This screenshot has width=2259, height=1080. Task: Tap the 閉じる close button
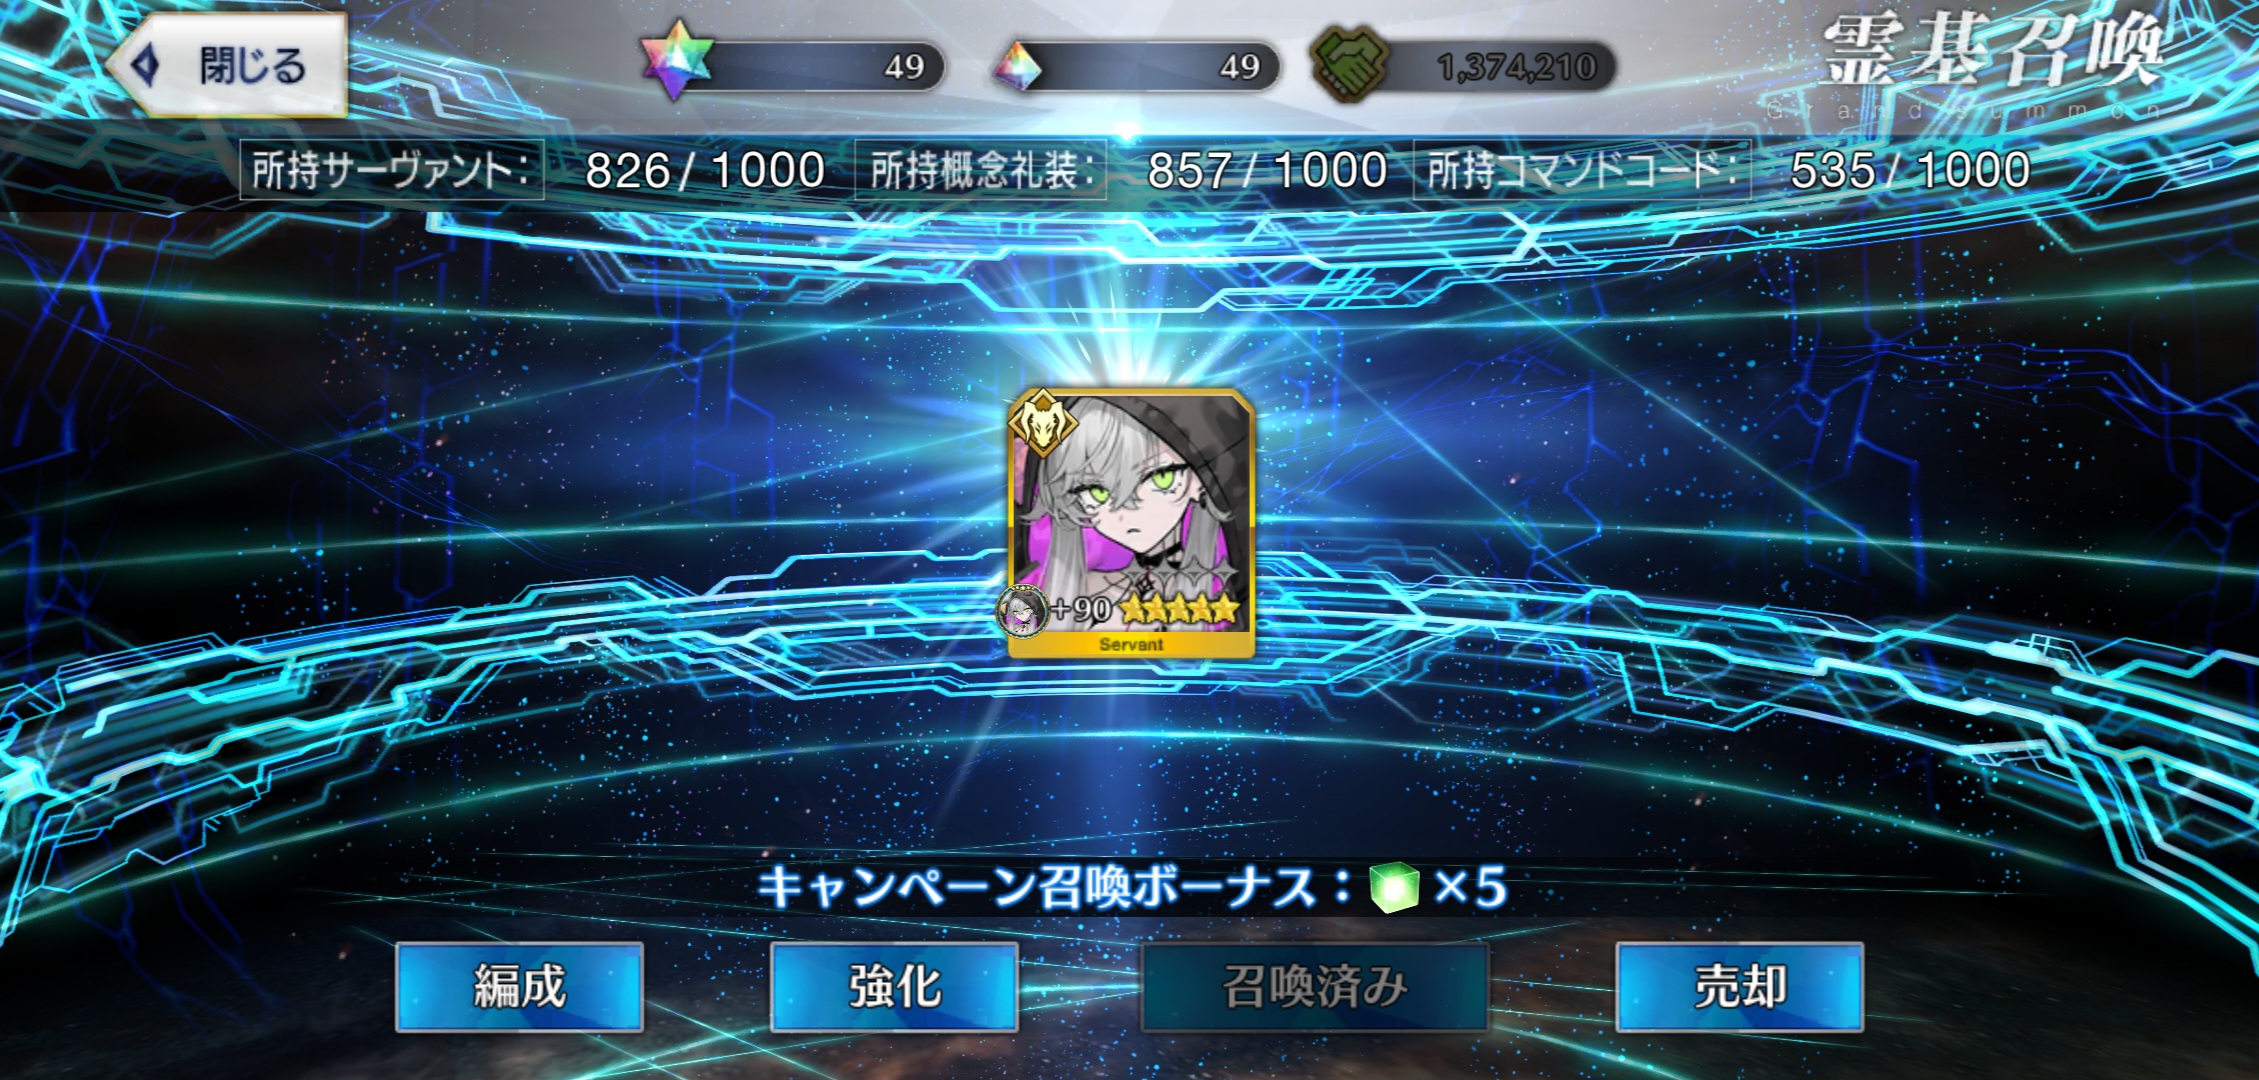tap(228, 66)
